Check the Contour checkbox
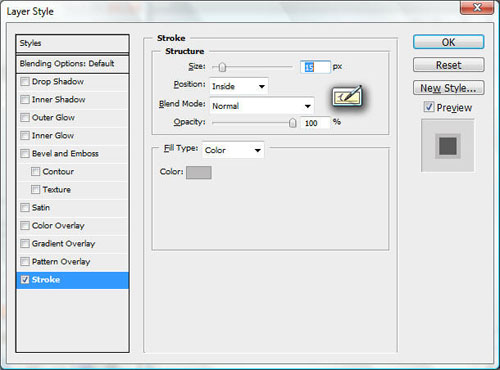This screenshot has width=500, height=370. 35,172
